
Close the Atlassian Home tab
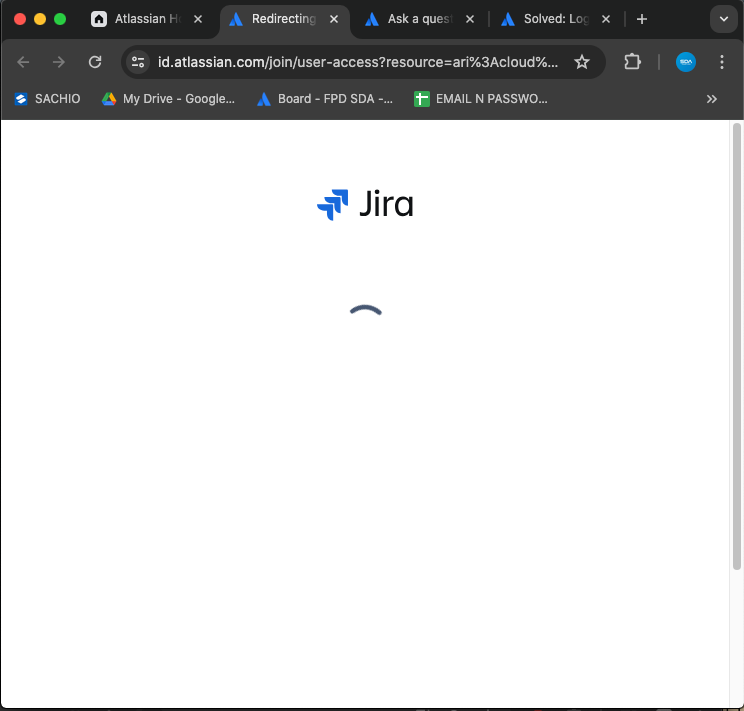[x=198, y=19]
